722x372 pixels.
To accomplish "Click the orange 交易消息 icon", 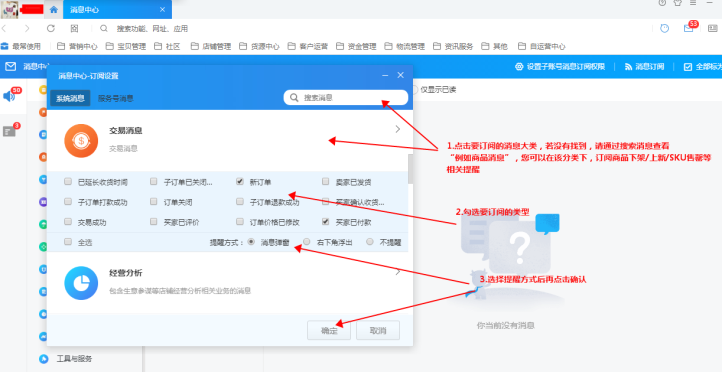I will [81, 141].
